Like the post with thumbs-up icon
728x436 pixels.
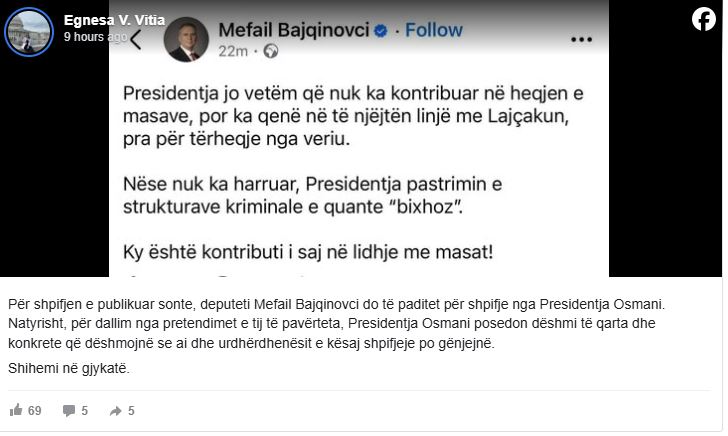coord(16,410)
